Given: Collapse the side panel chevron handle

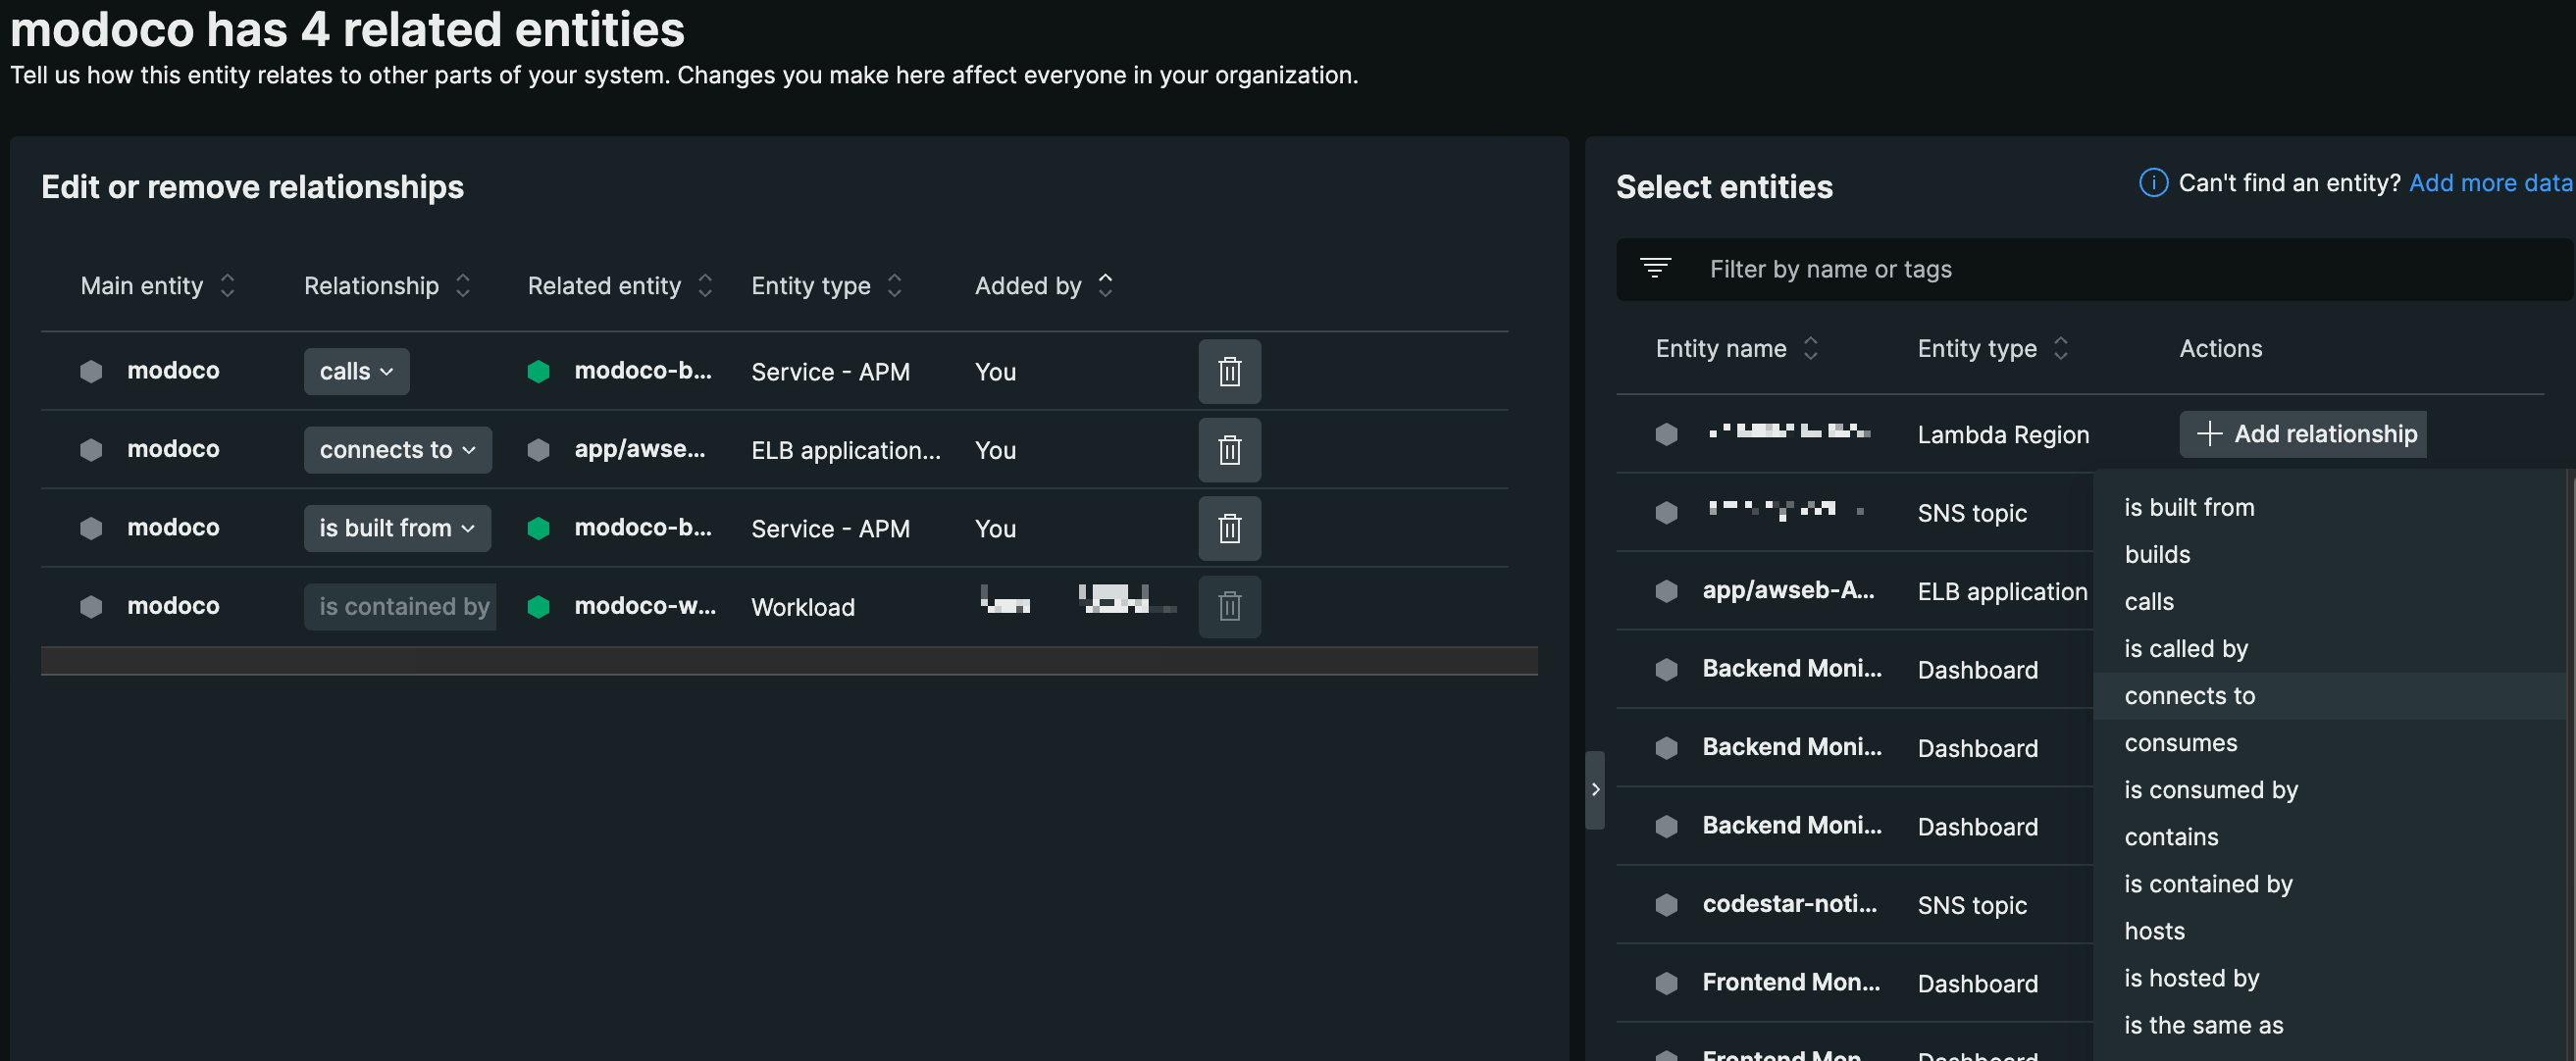Looking at the screenshot, I should [1595, 790].
